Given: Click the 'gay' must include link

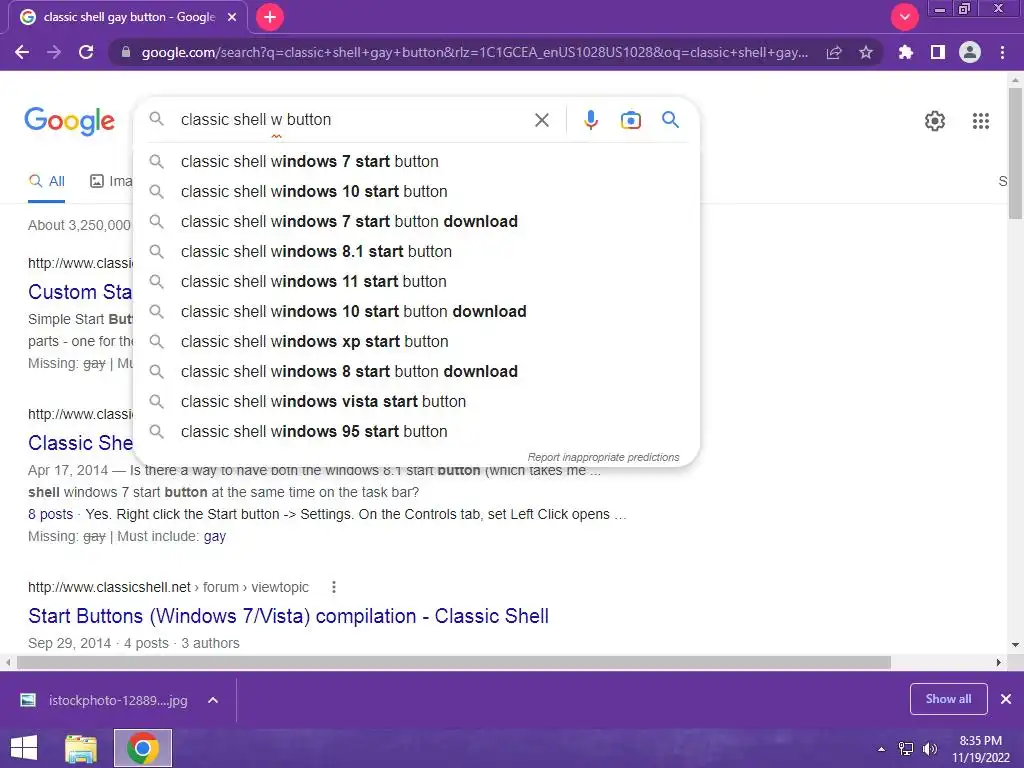Looking at the screenshot, I should [x=215, y=537].
